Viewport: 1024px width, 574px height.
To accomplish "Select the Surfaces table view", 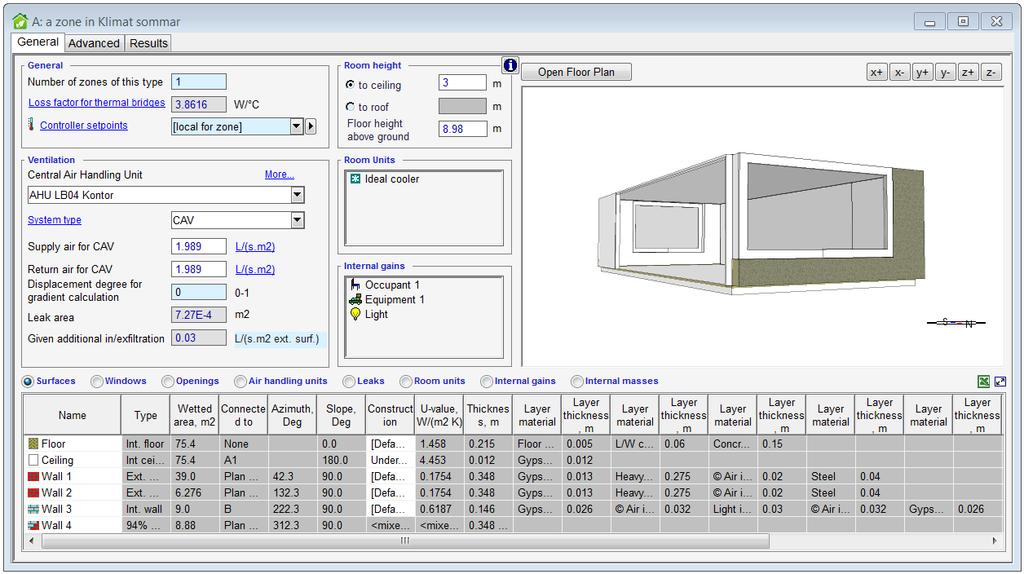I will click(x=28, y=381).
